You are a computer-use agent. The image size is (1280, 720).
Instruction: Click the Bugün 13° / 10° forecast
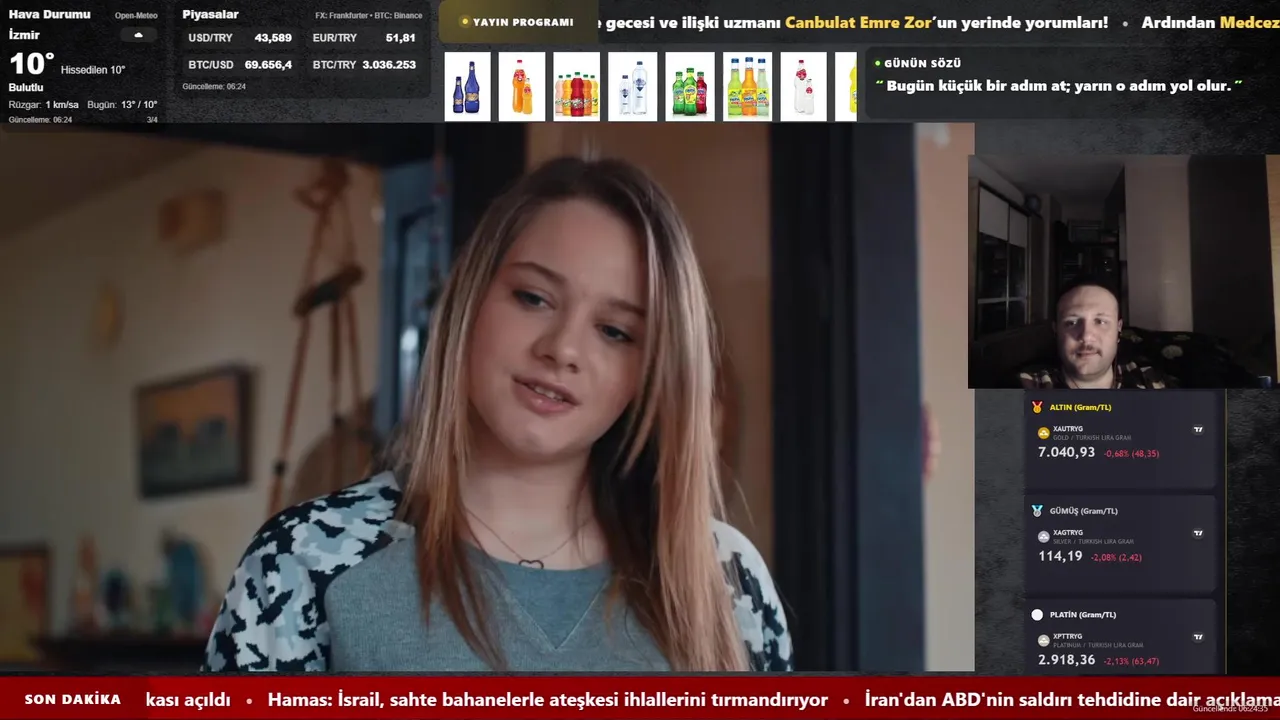pyautogui.click(x=122, y=105)
